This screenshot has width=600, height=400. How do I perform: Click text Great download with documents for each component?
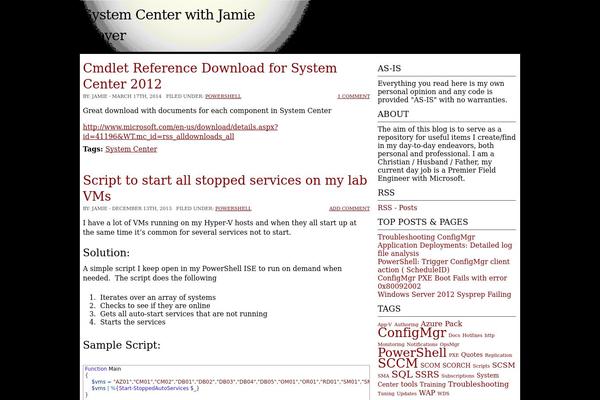[x=207, y=111]
